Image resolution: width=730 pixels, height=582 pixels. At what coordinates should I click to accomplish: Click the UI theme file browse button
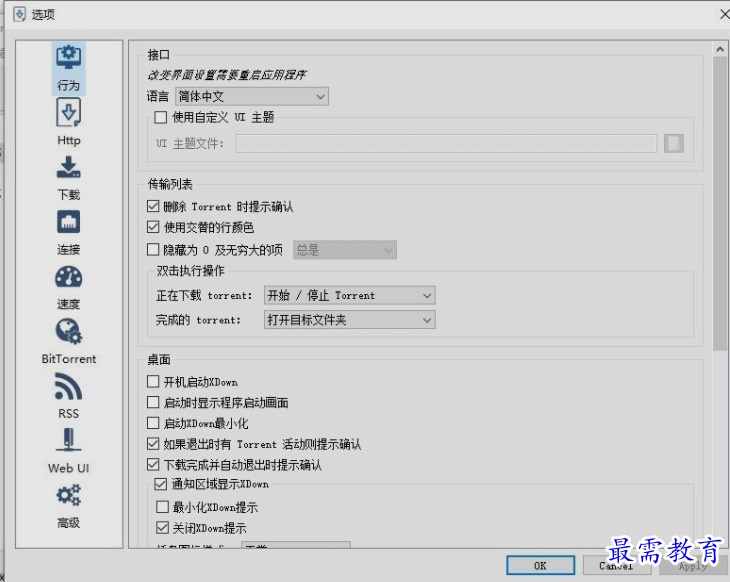pyautogui.click(x=674, y=143)
